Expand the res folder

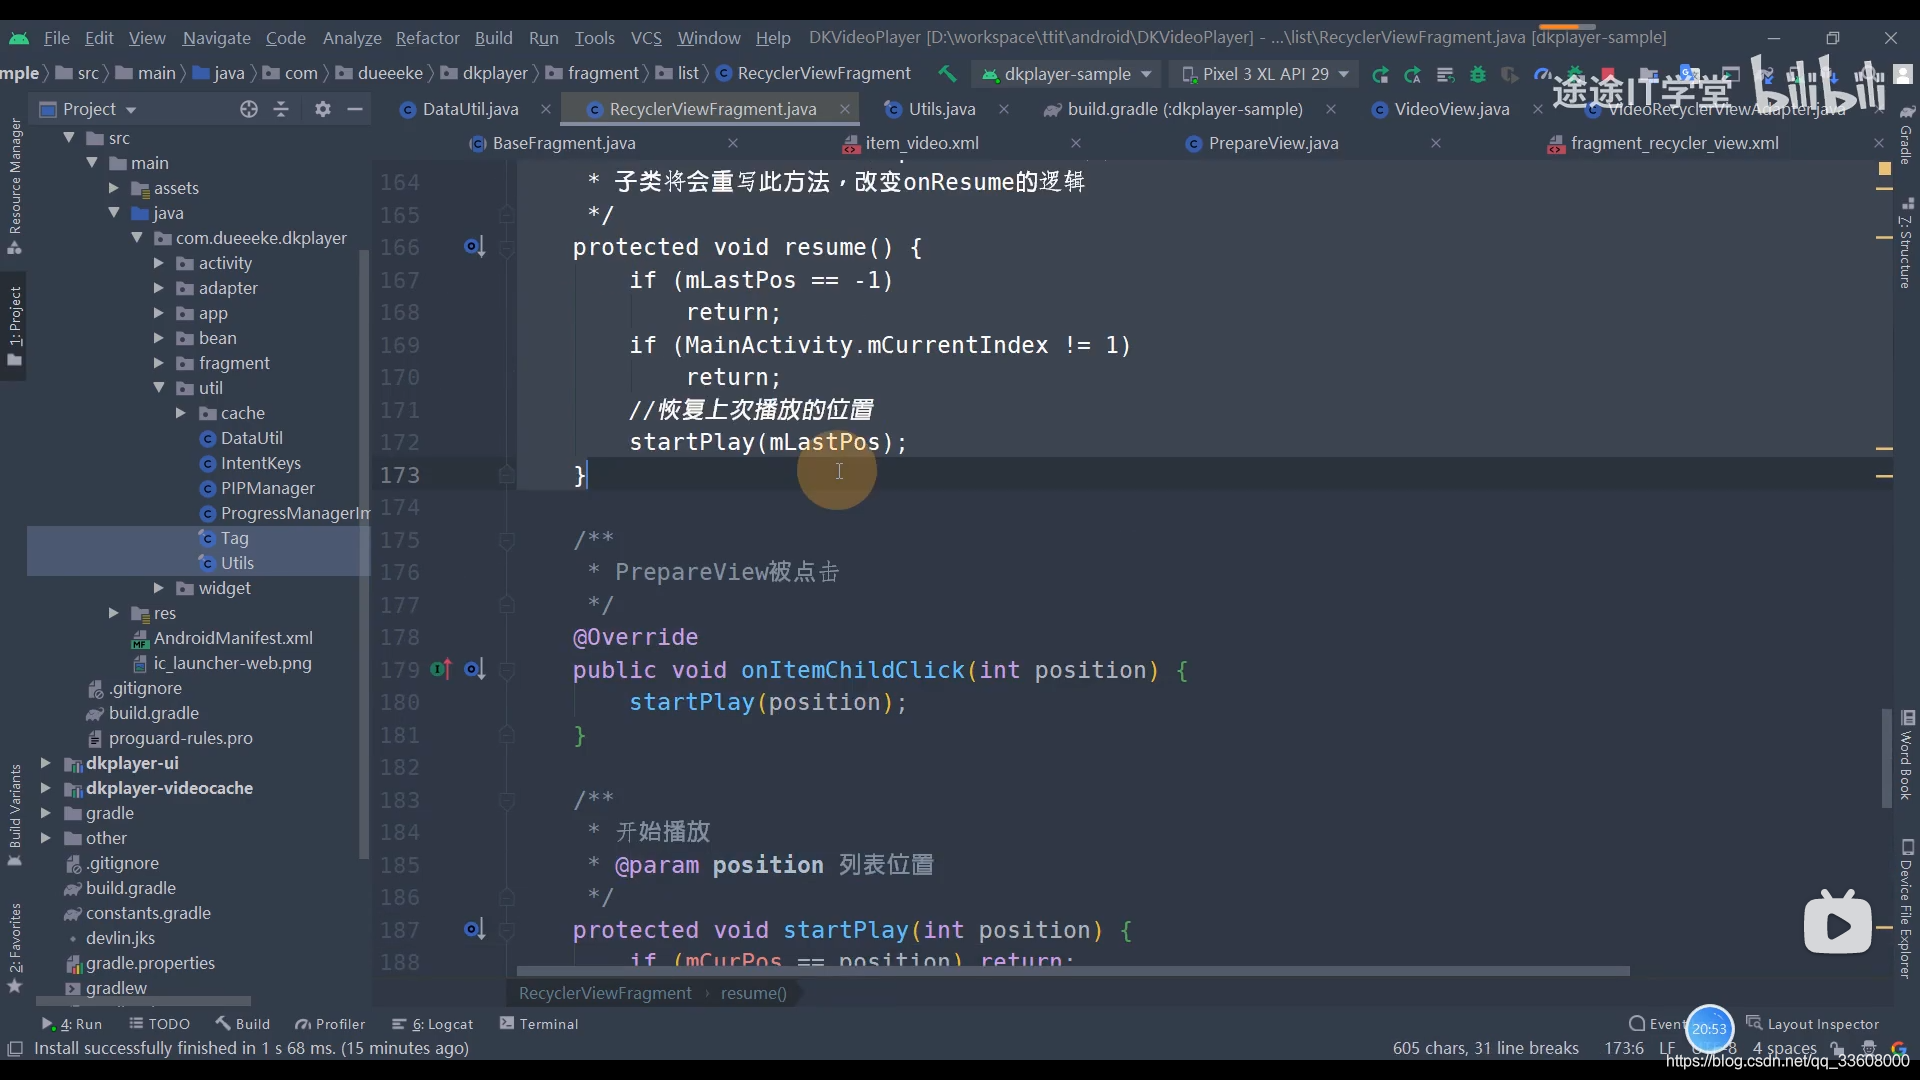click(113, 613)
